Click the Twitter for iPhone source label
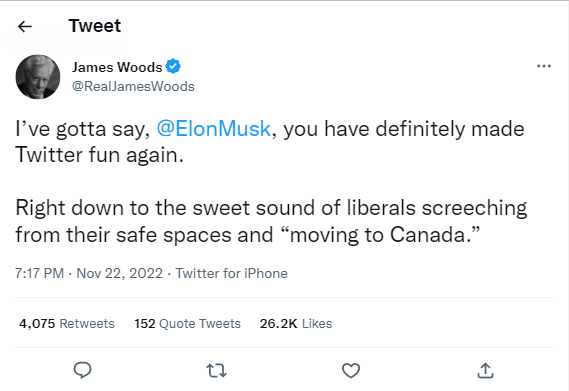 pos(232,273)
